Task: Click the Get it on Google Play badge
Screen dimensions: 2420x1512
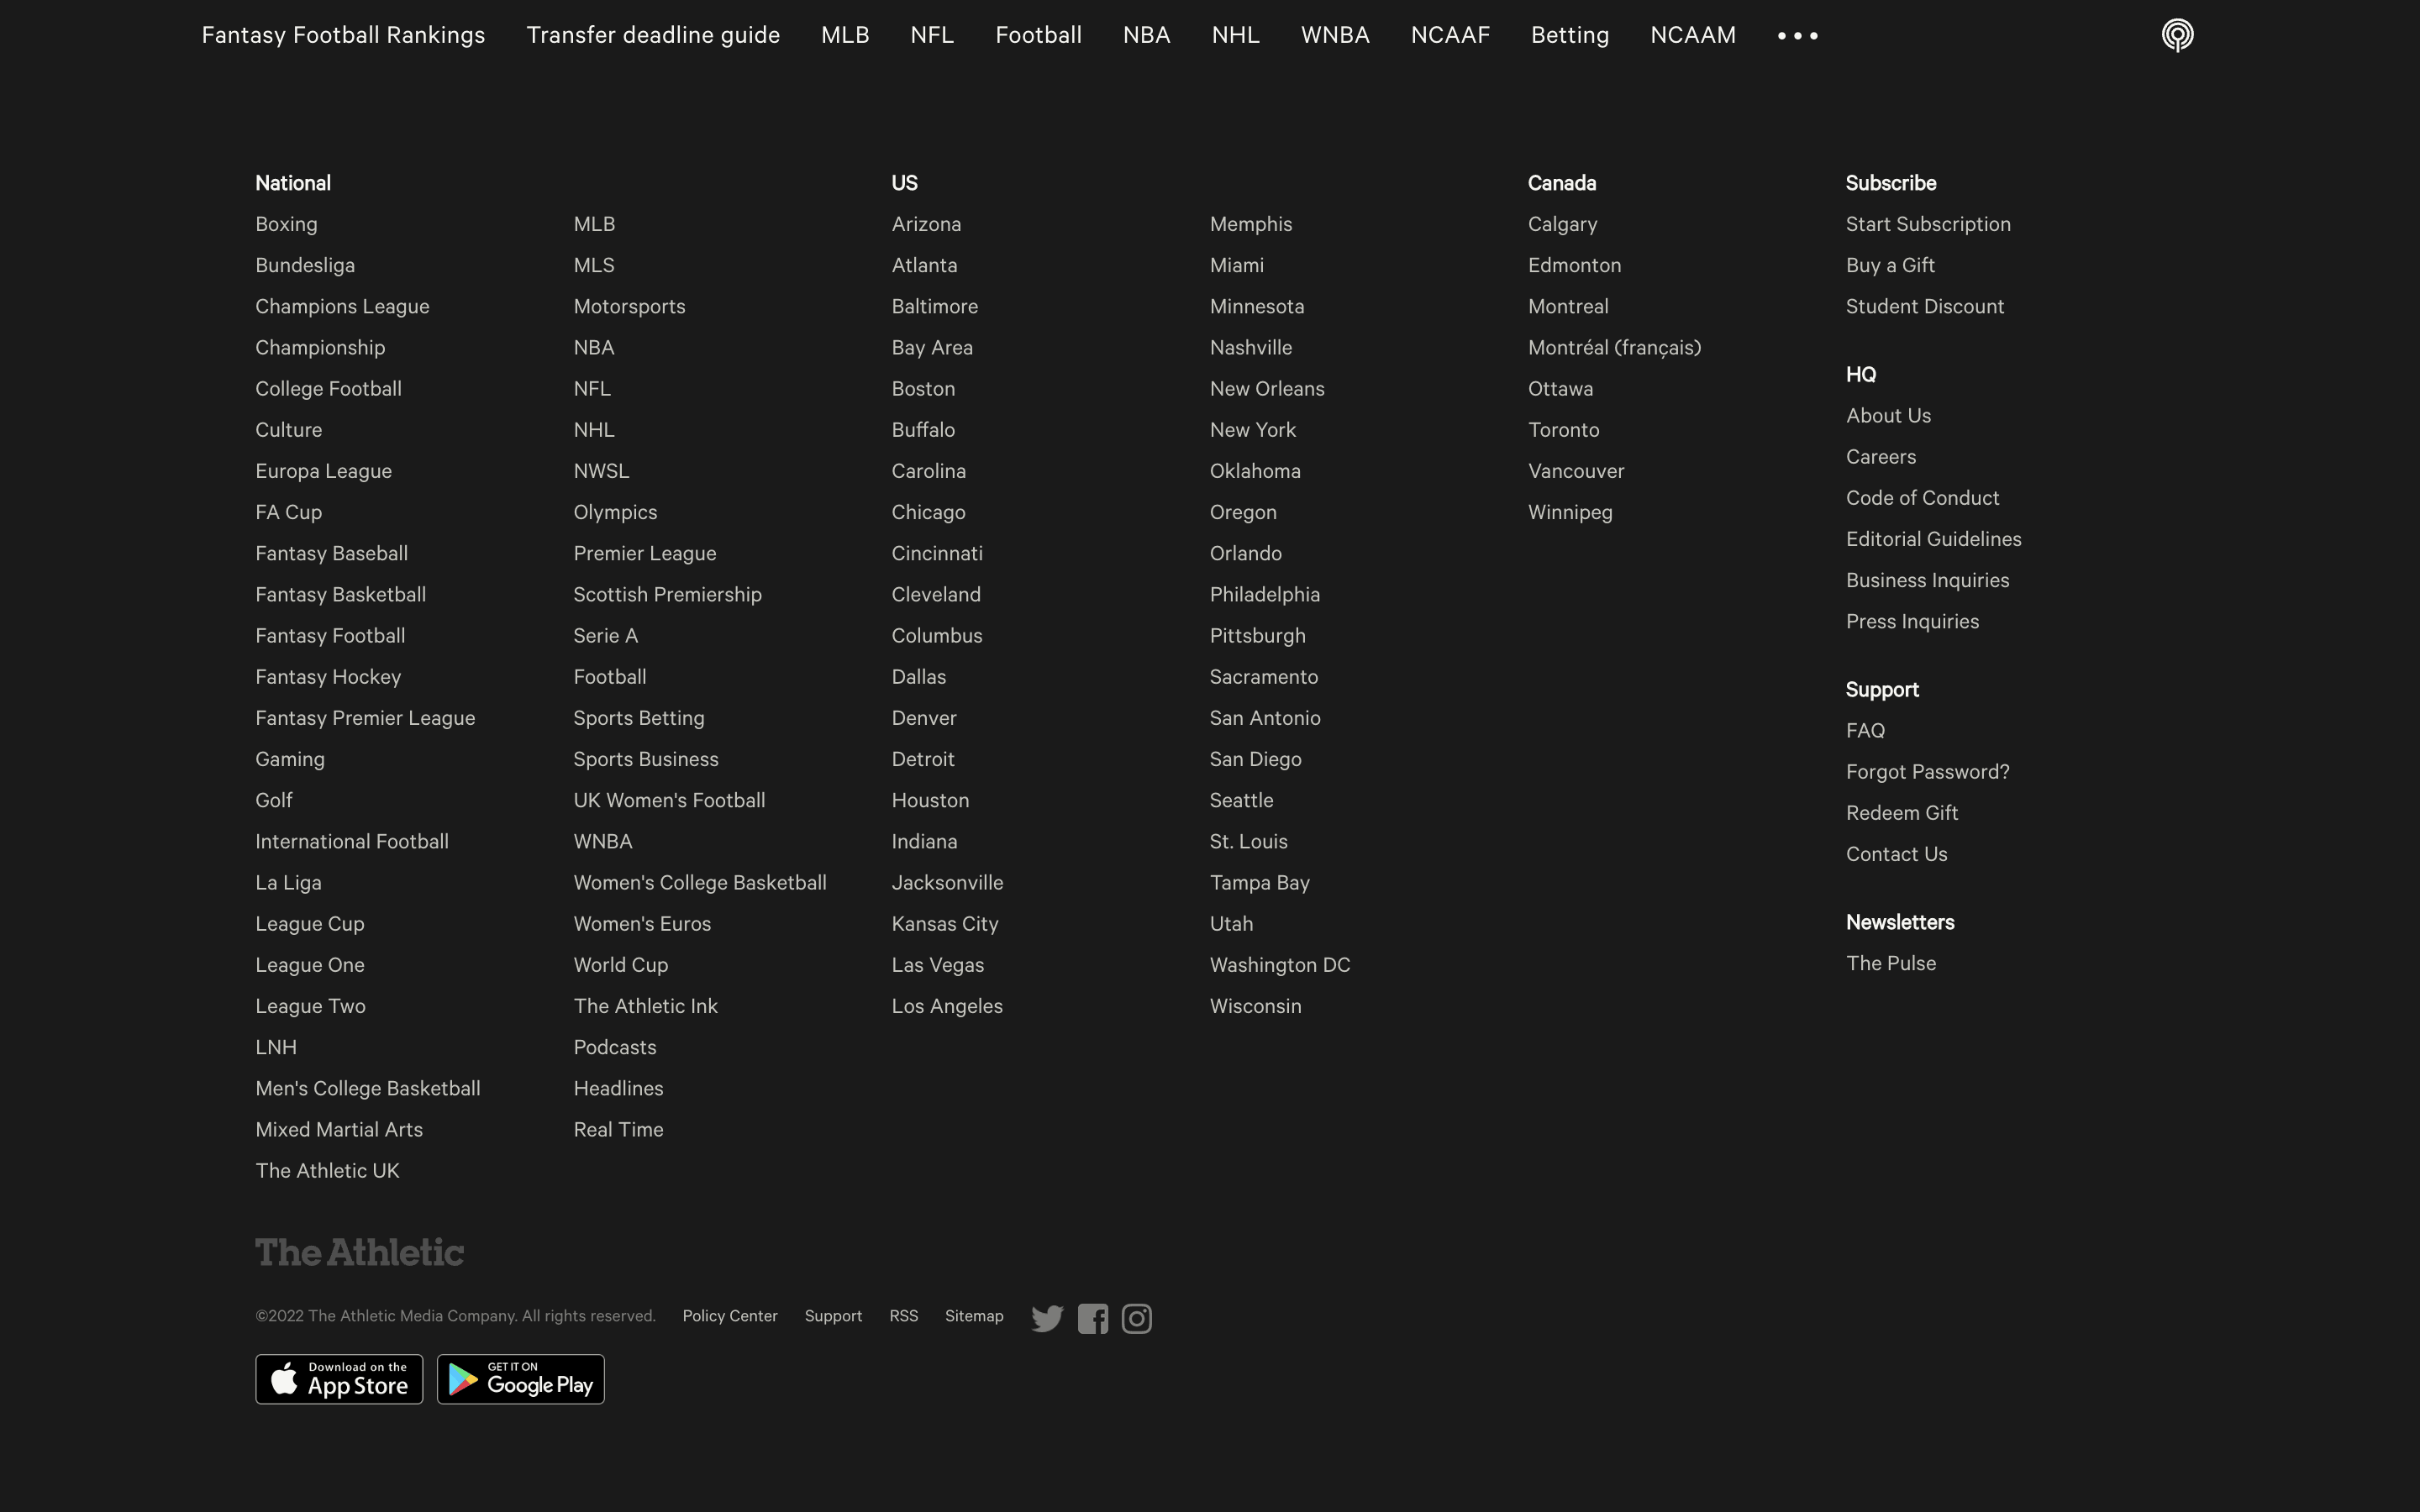Action: [x=520, y=1379]
